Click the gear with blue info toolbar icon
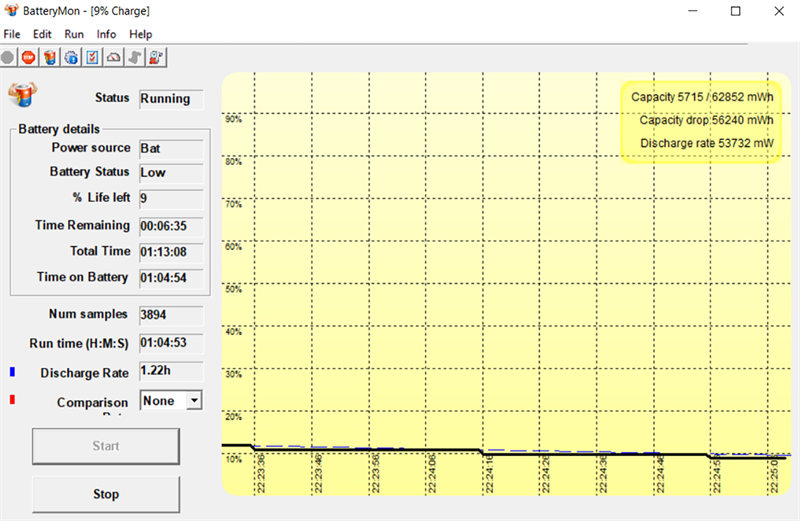The width and height of the screenshot is (800, 521). (x=71, y=58)
